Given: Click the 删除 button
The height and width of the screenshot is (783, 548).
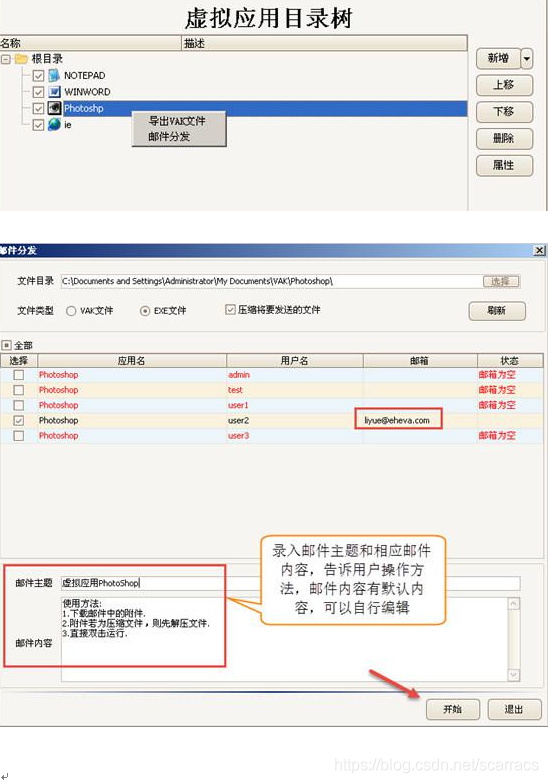Looking at the screenshot, I should [504, 139].
